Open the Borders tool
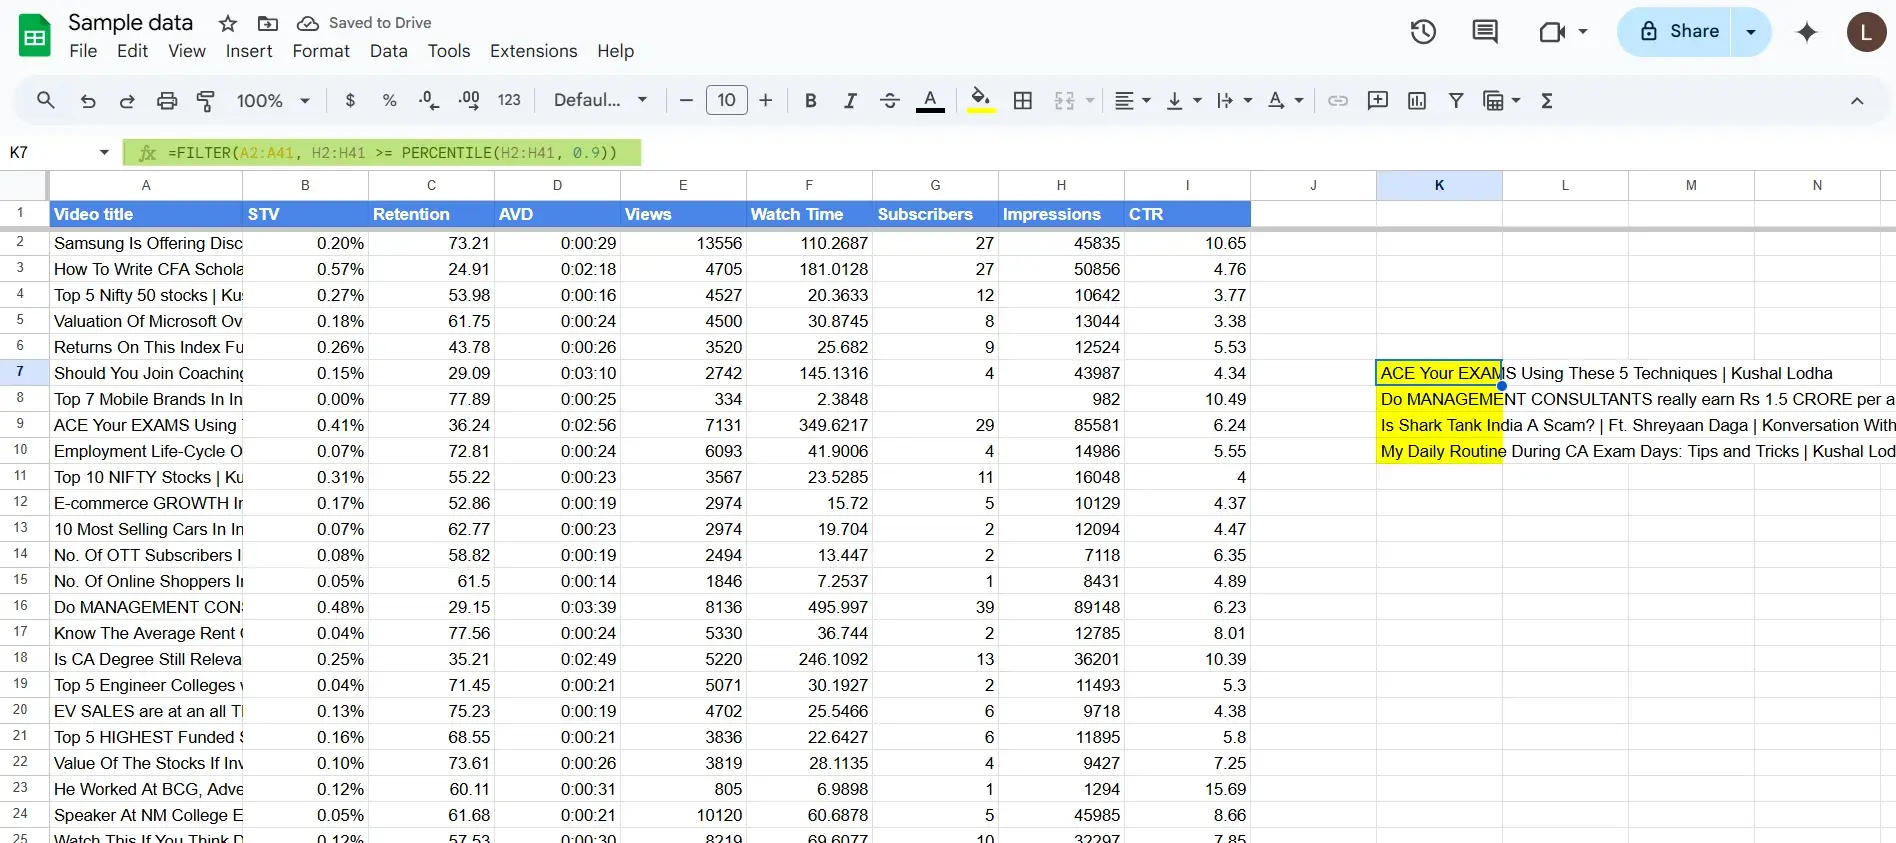 (x=1022, y=101)
